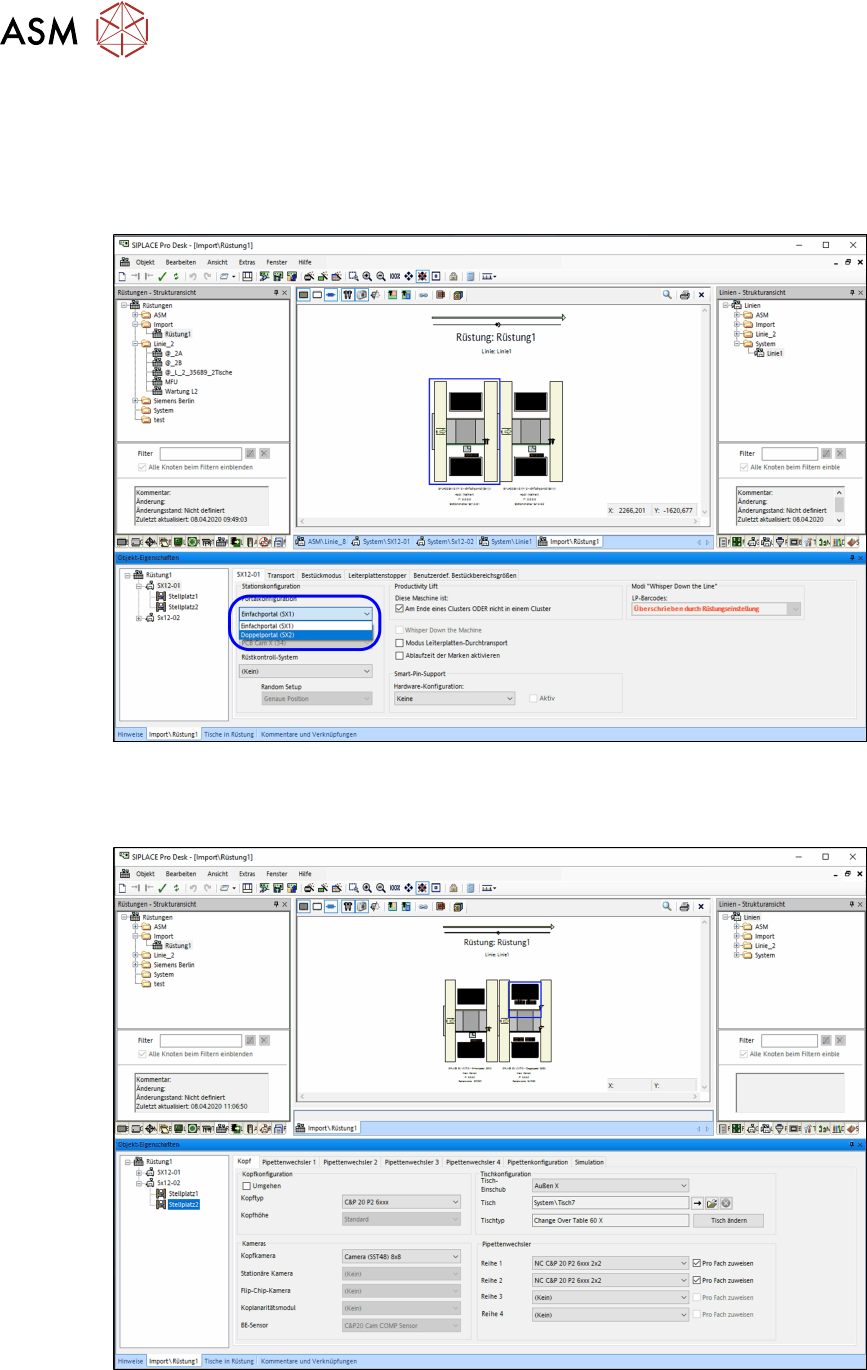
Task: Click the open folder icon beside Tisch field
Action: 712,1202
